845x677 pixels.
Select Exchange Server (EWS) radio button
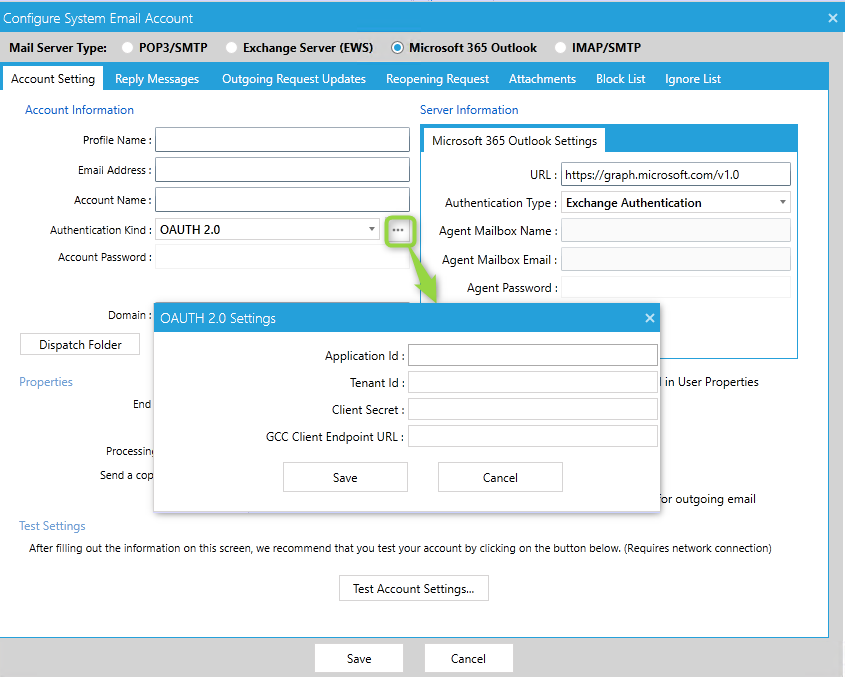pos(231,47)
